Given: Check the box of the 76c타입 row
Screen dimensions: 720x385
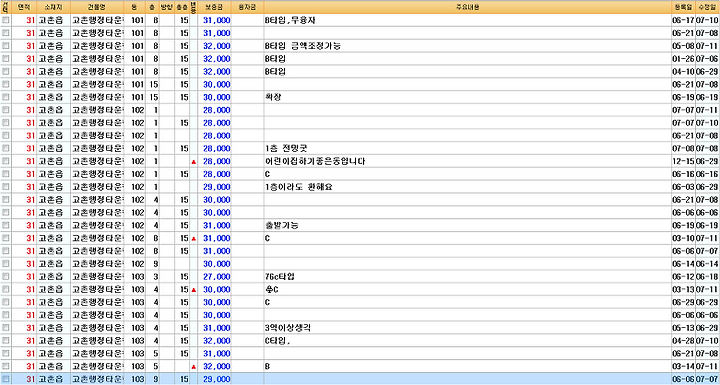Looking at the screenshot, I should (x=6, y=277).
